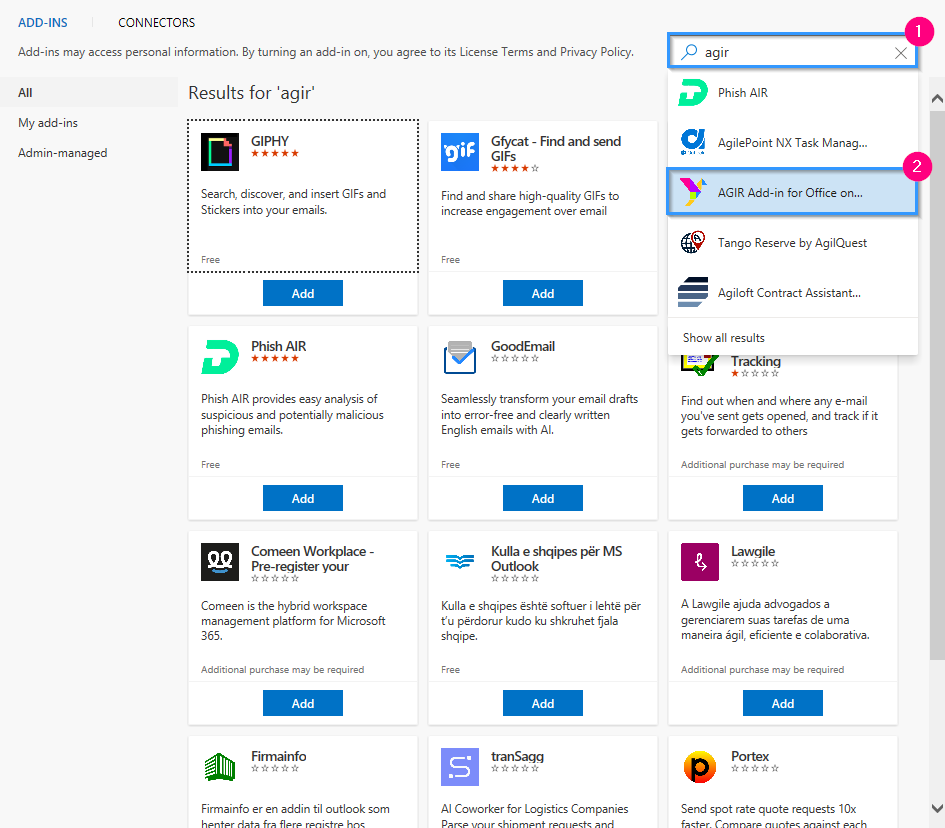Click Tango Reserve globe icon
Image resolution: width=945 pixels, height=828 pixels.
[x=692, y=242]
